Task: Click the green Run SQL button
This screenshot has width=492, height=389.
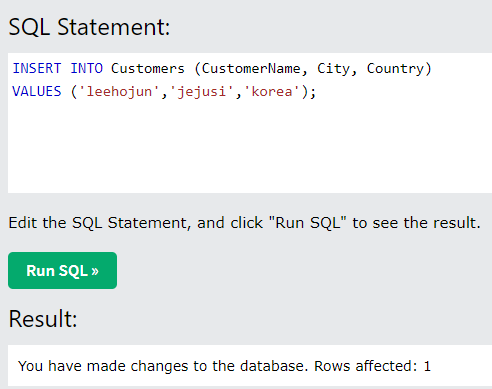Action: (x=62, y=270)
